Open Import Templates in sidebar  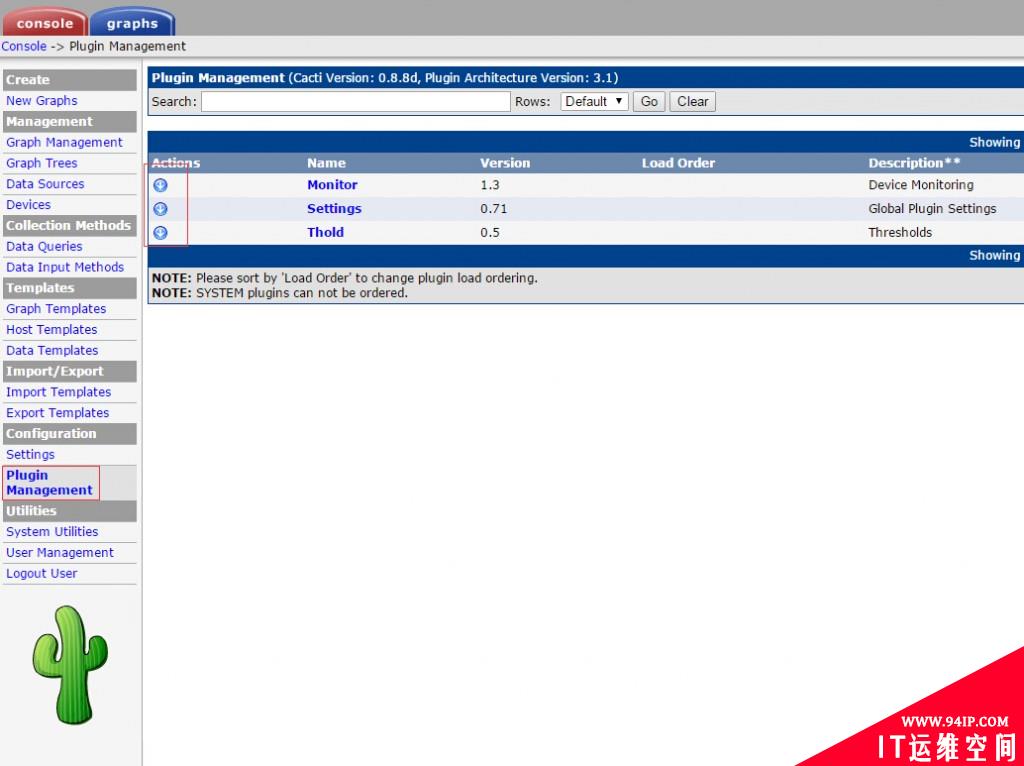coord(59,392)
